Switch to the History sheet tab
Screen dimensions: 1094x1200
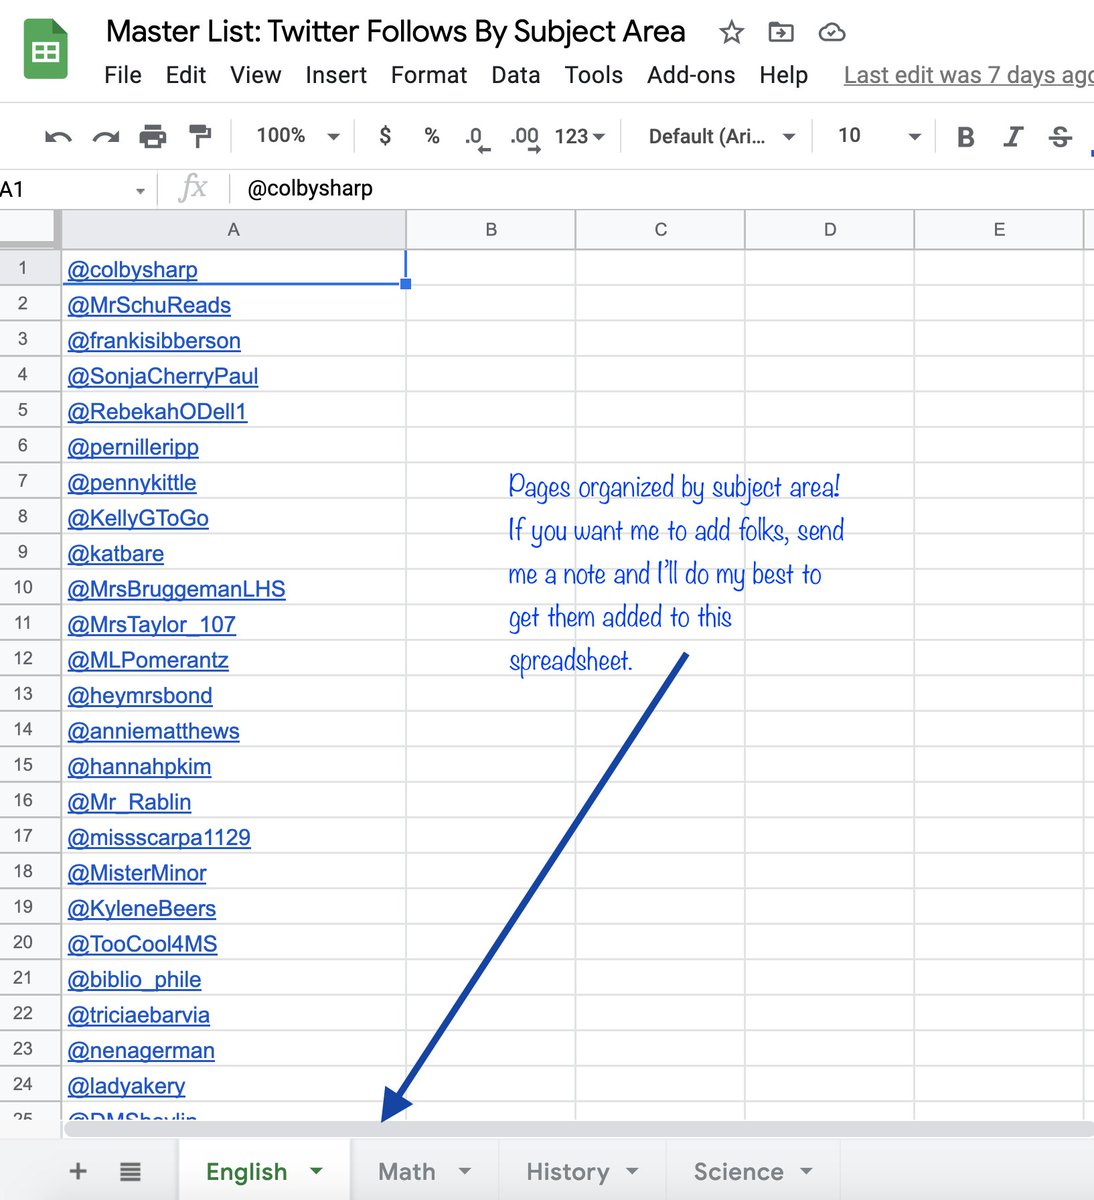coord(568,1171)
